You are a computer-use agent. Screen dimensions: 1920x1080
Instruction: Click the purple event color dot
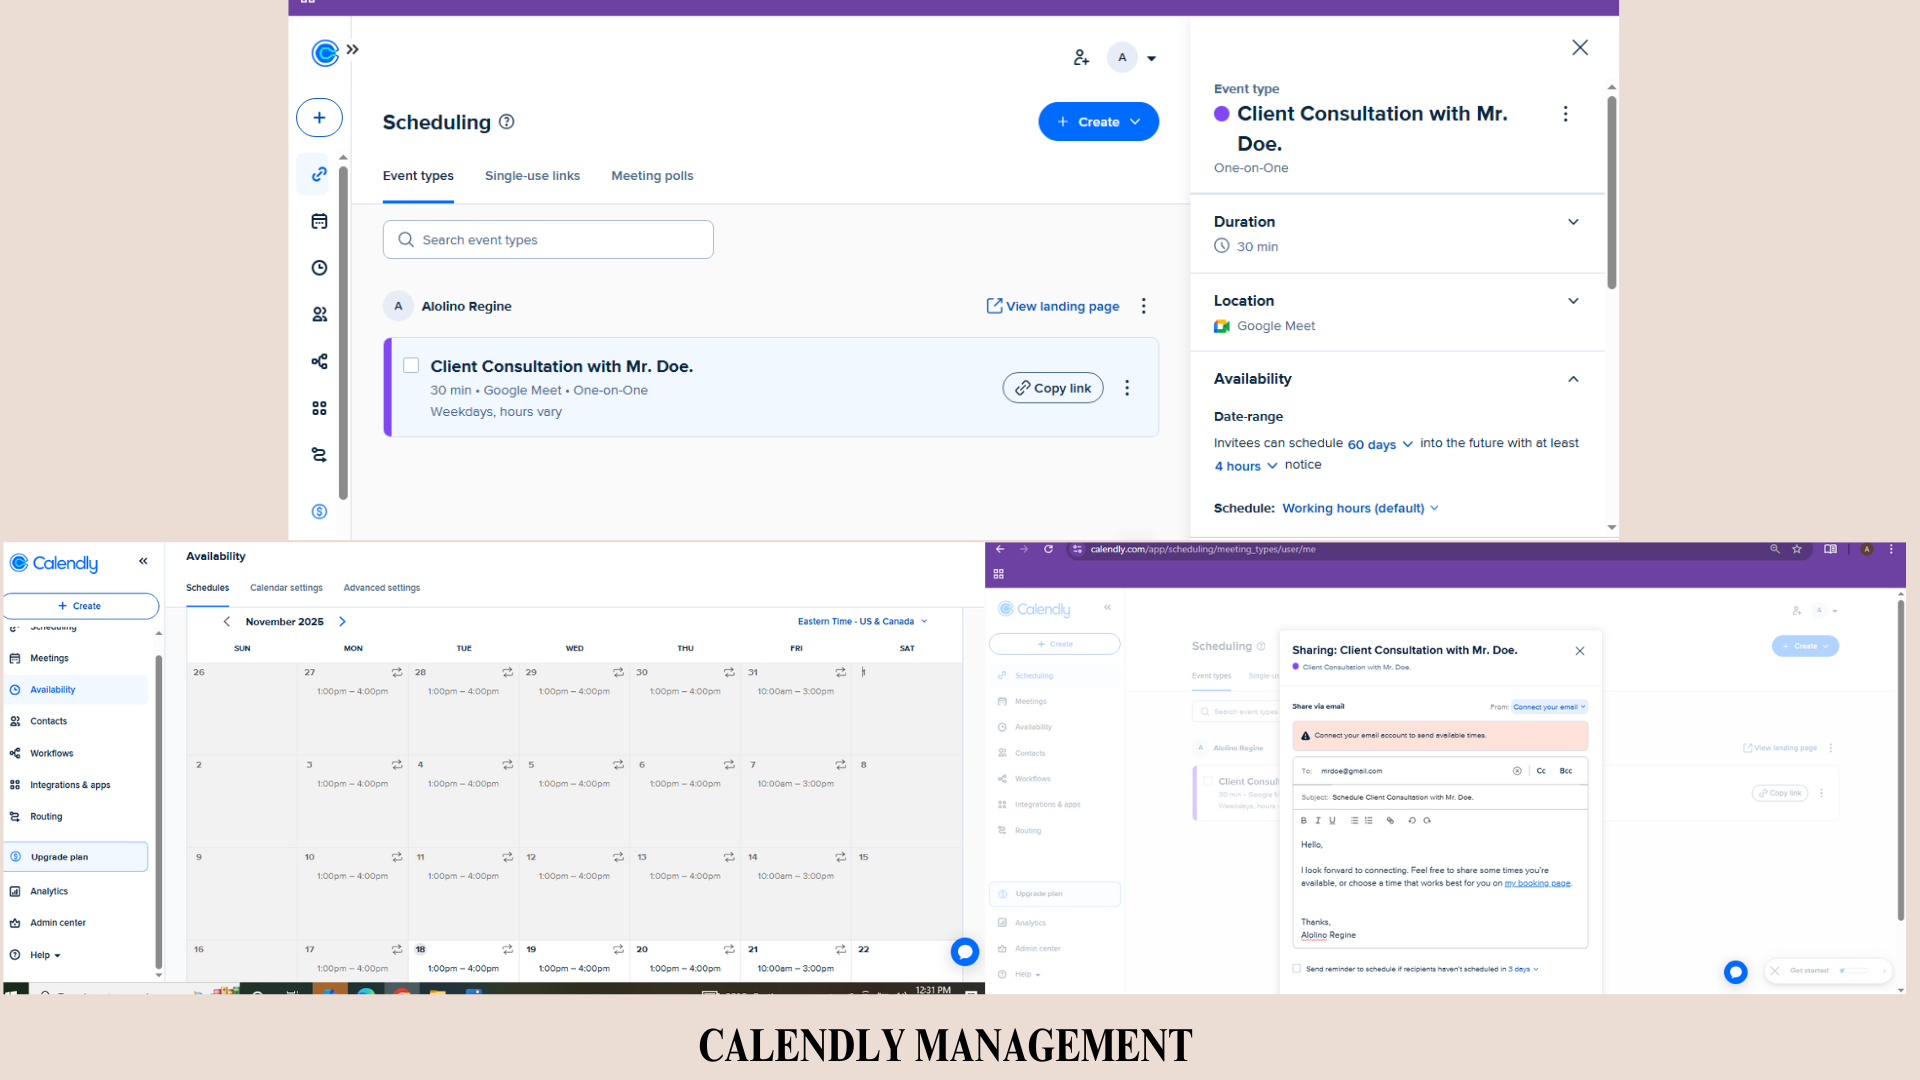coord(1221,114)
